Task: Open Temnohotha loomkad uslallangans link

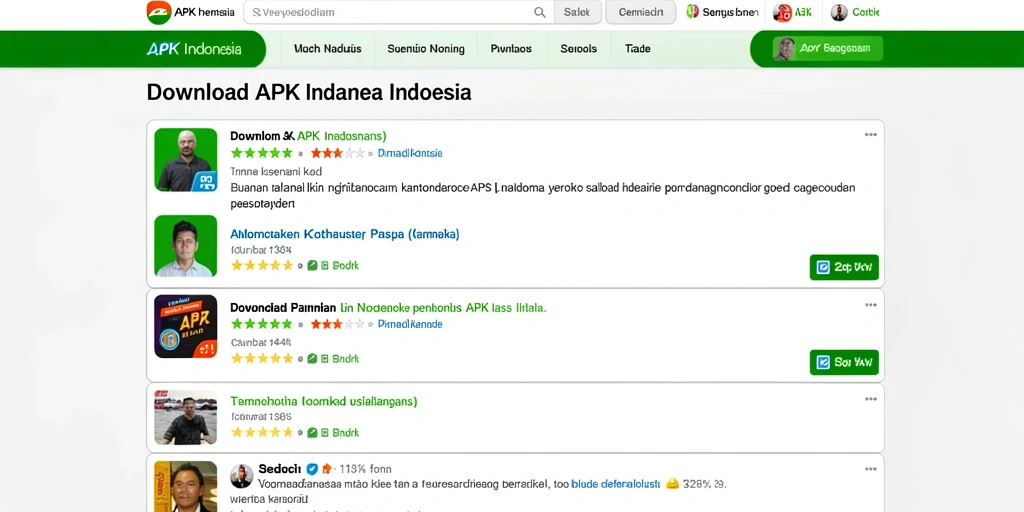Action: tap(324, 401)
